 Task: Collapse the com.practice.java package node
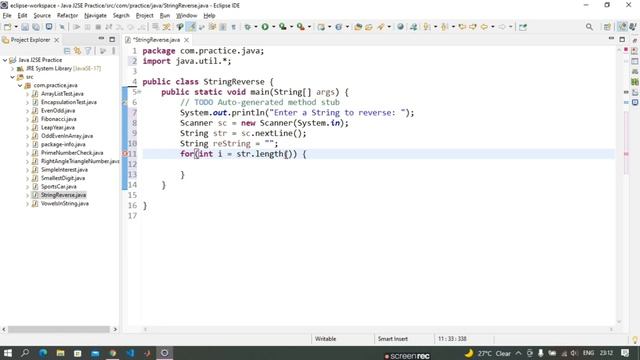point(20,85)
